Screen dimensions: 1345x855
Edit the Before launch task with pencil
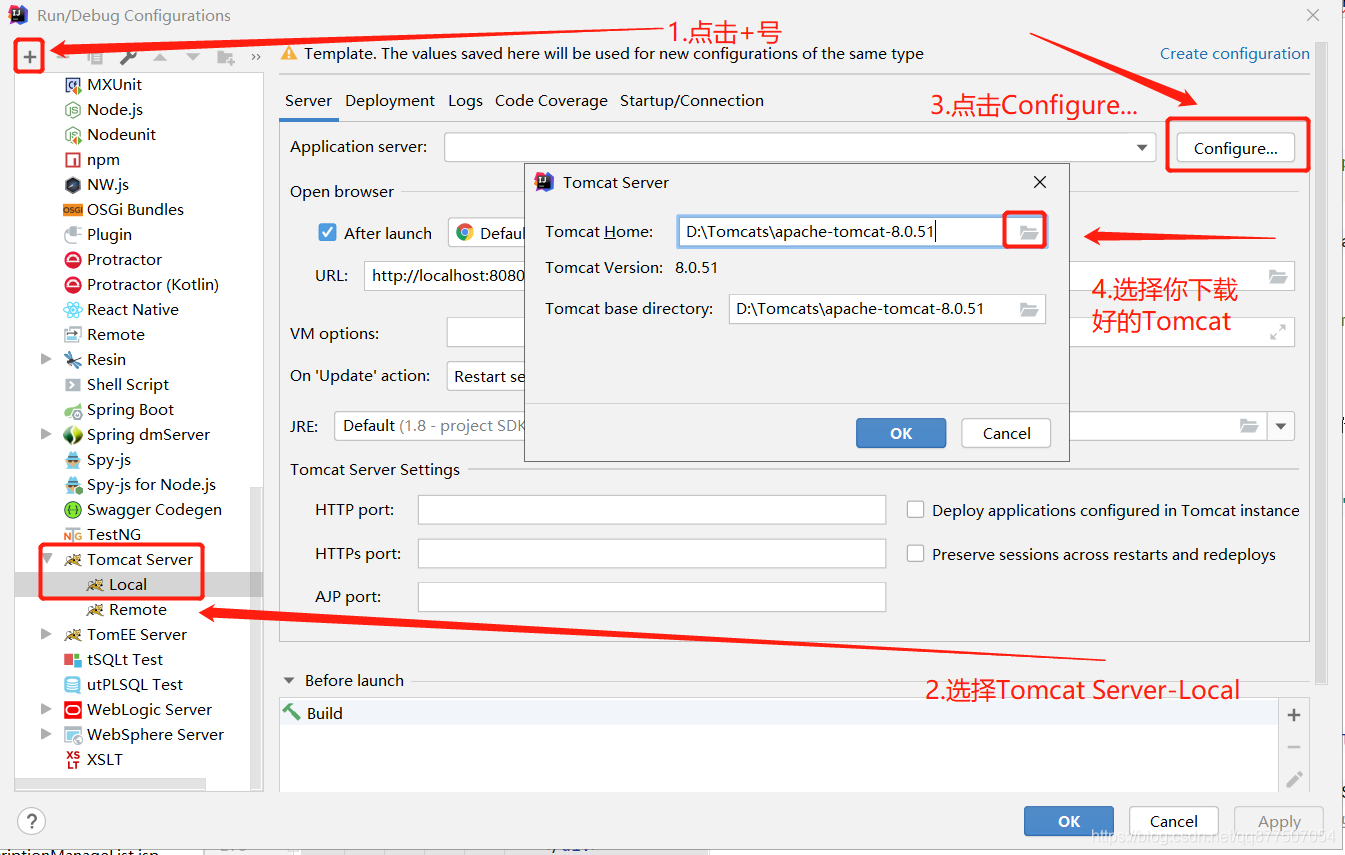pos(1294,779)
